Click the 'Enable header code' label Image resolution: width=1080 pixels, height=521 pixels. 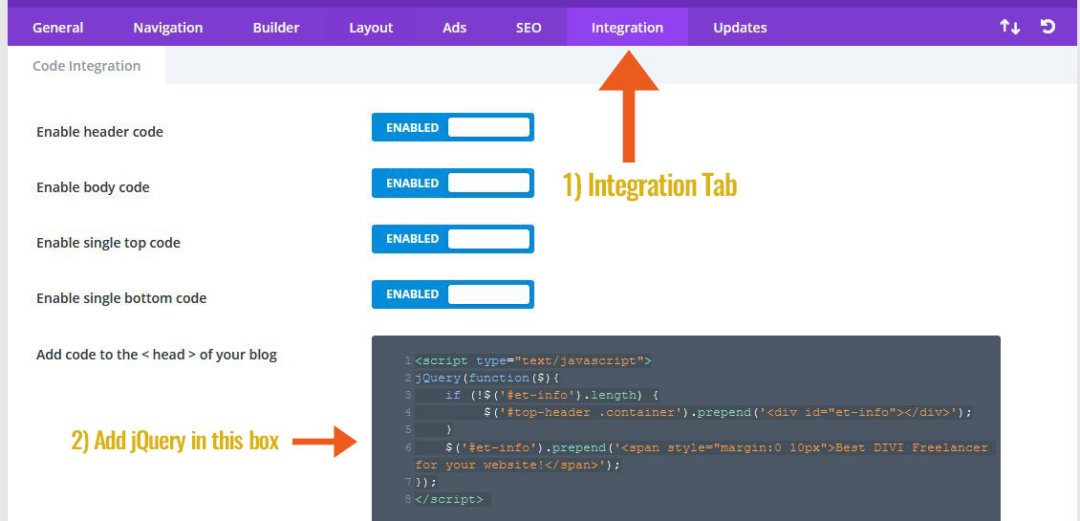(x=100, y=132)
